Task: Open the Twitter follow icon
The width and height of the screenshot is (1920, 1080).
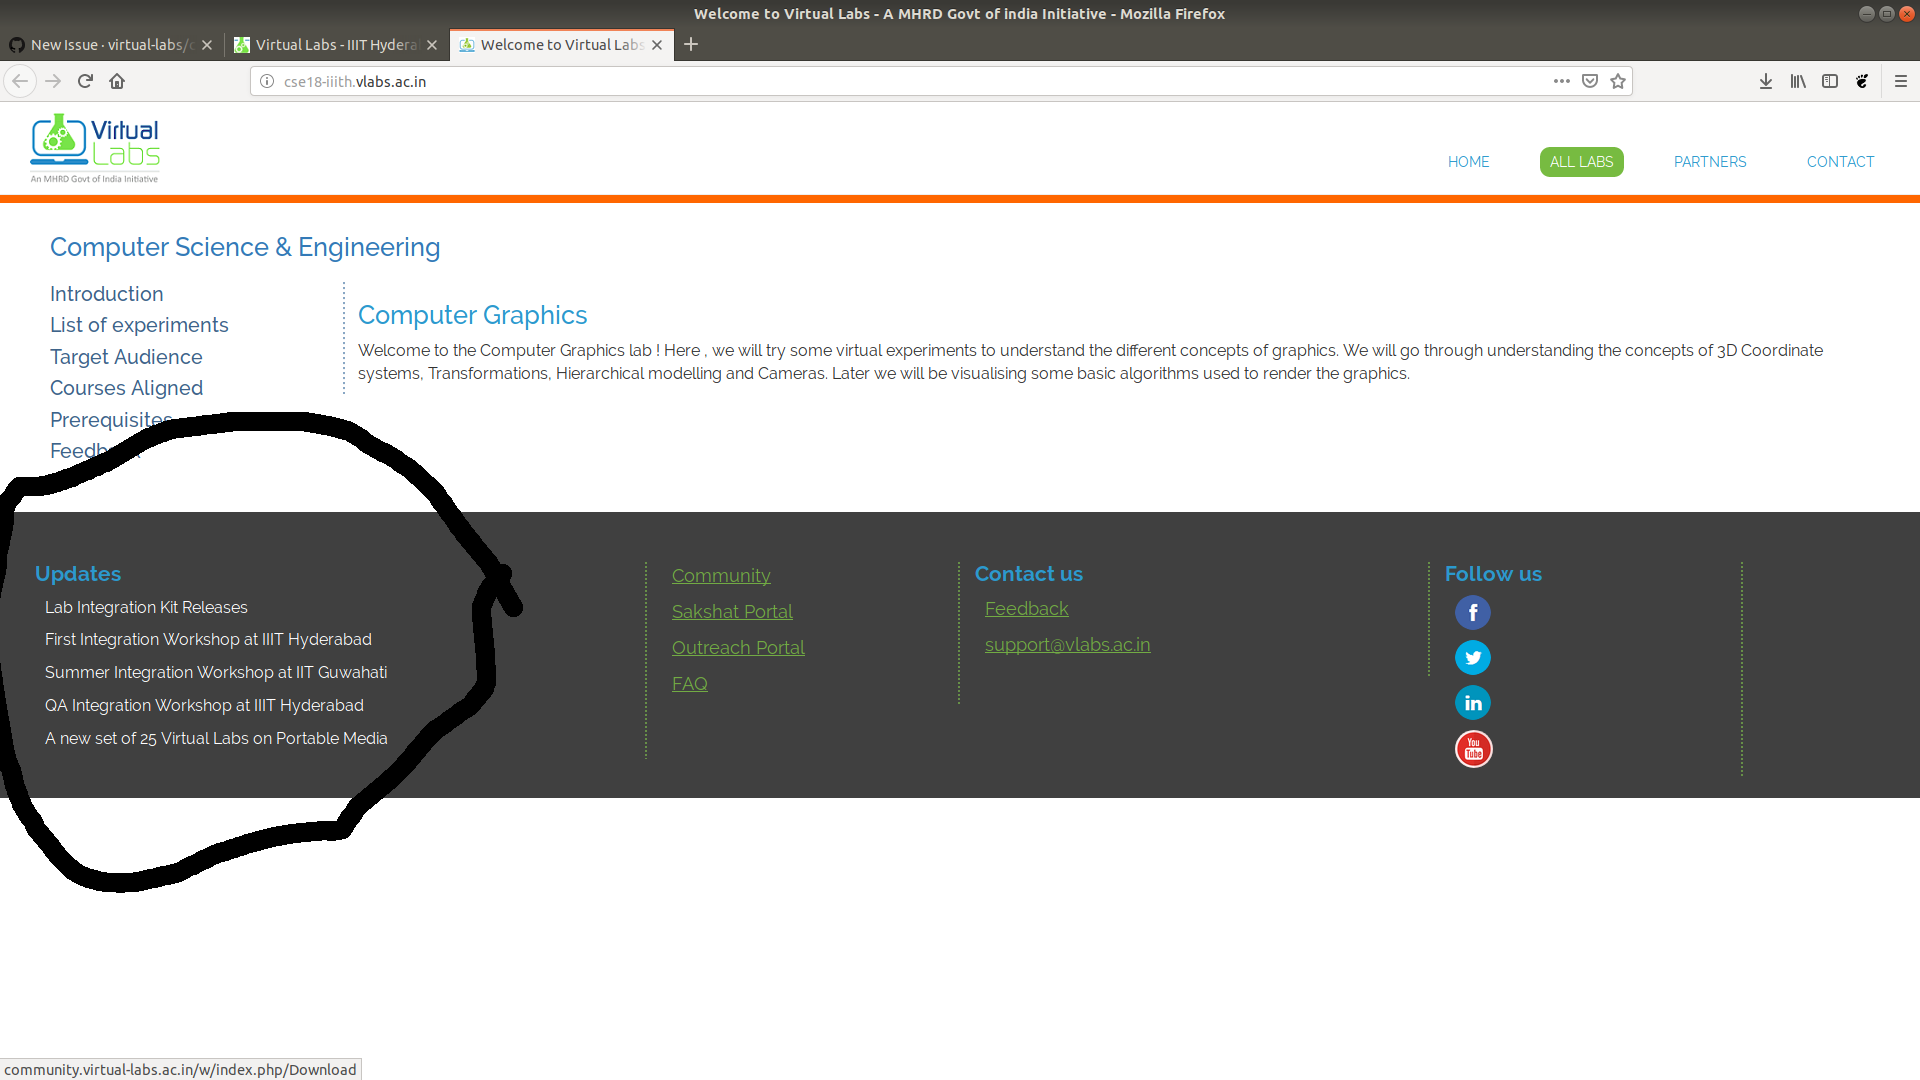Action: pos(1472,658)
